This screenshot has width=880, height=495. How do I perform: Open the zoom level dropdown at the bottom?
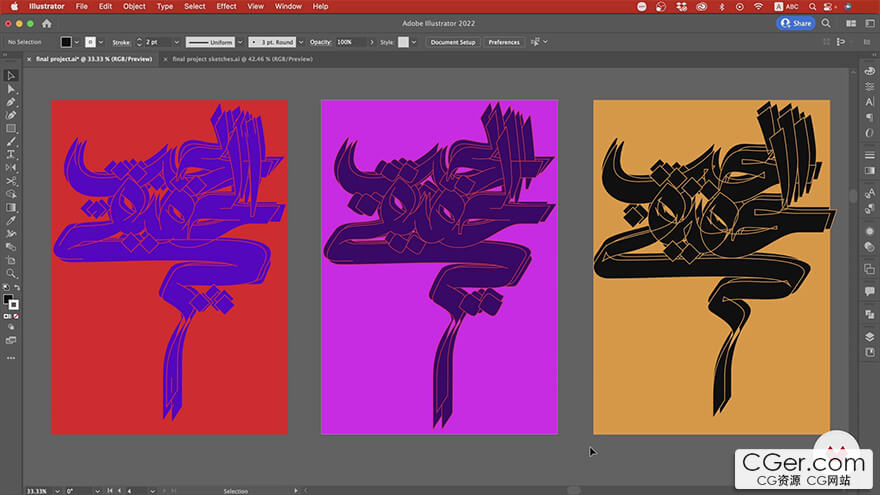pyautogui.click(x=57, y=491)
